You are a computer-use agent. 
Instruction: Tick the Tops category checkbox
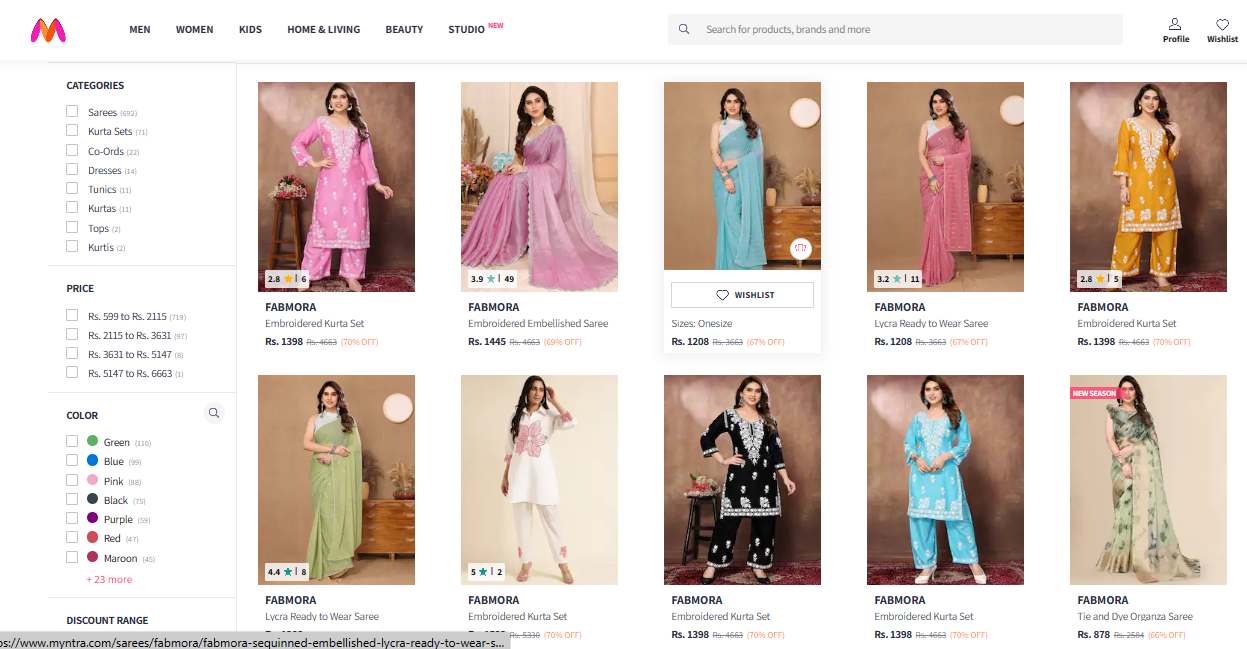[x=72, y=227]
